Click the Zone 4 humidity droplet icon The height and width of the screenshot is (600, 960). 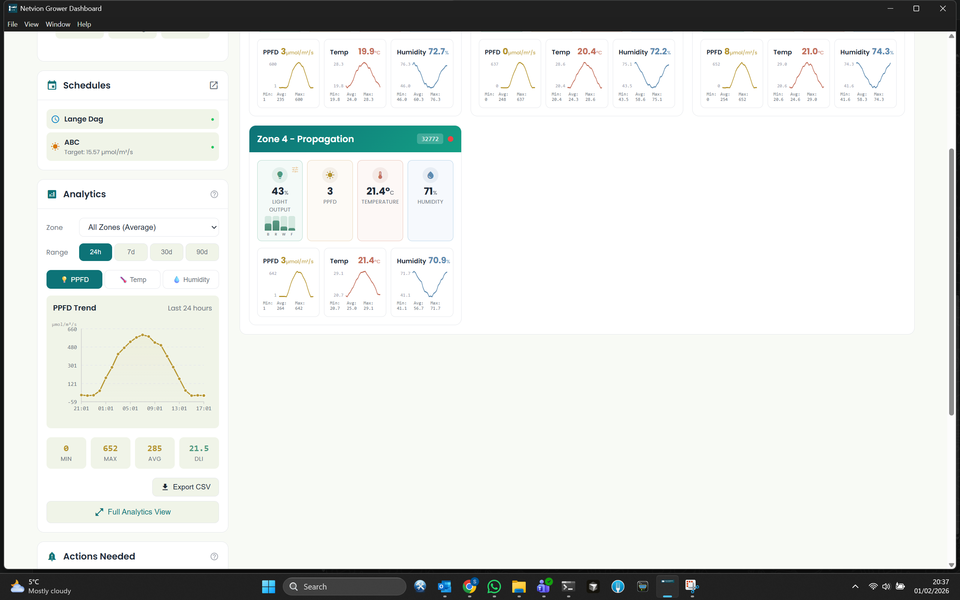(430, 175)
